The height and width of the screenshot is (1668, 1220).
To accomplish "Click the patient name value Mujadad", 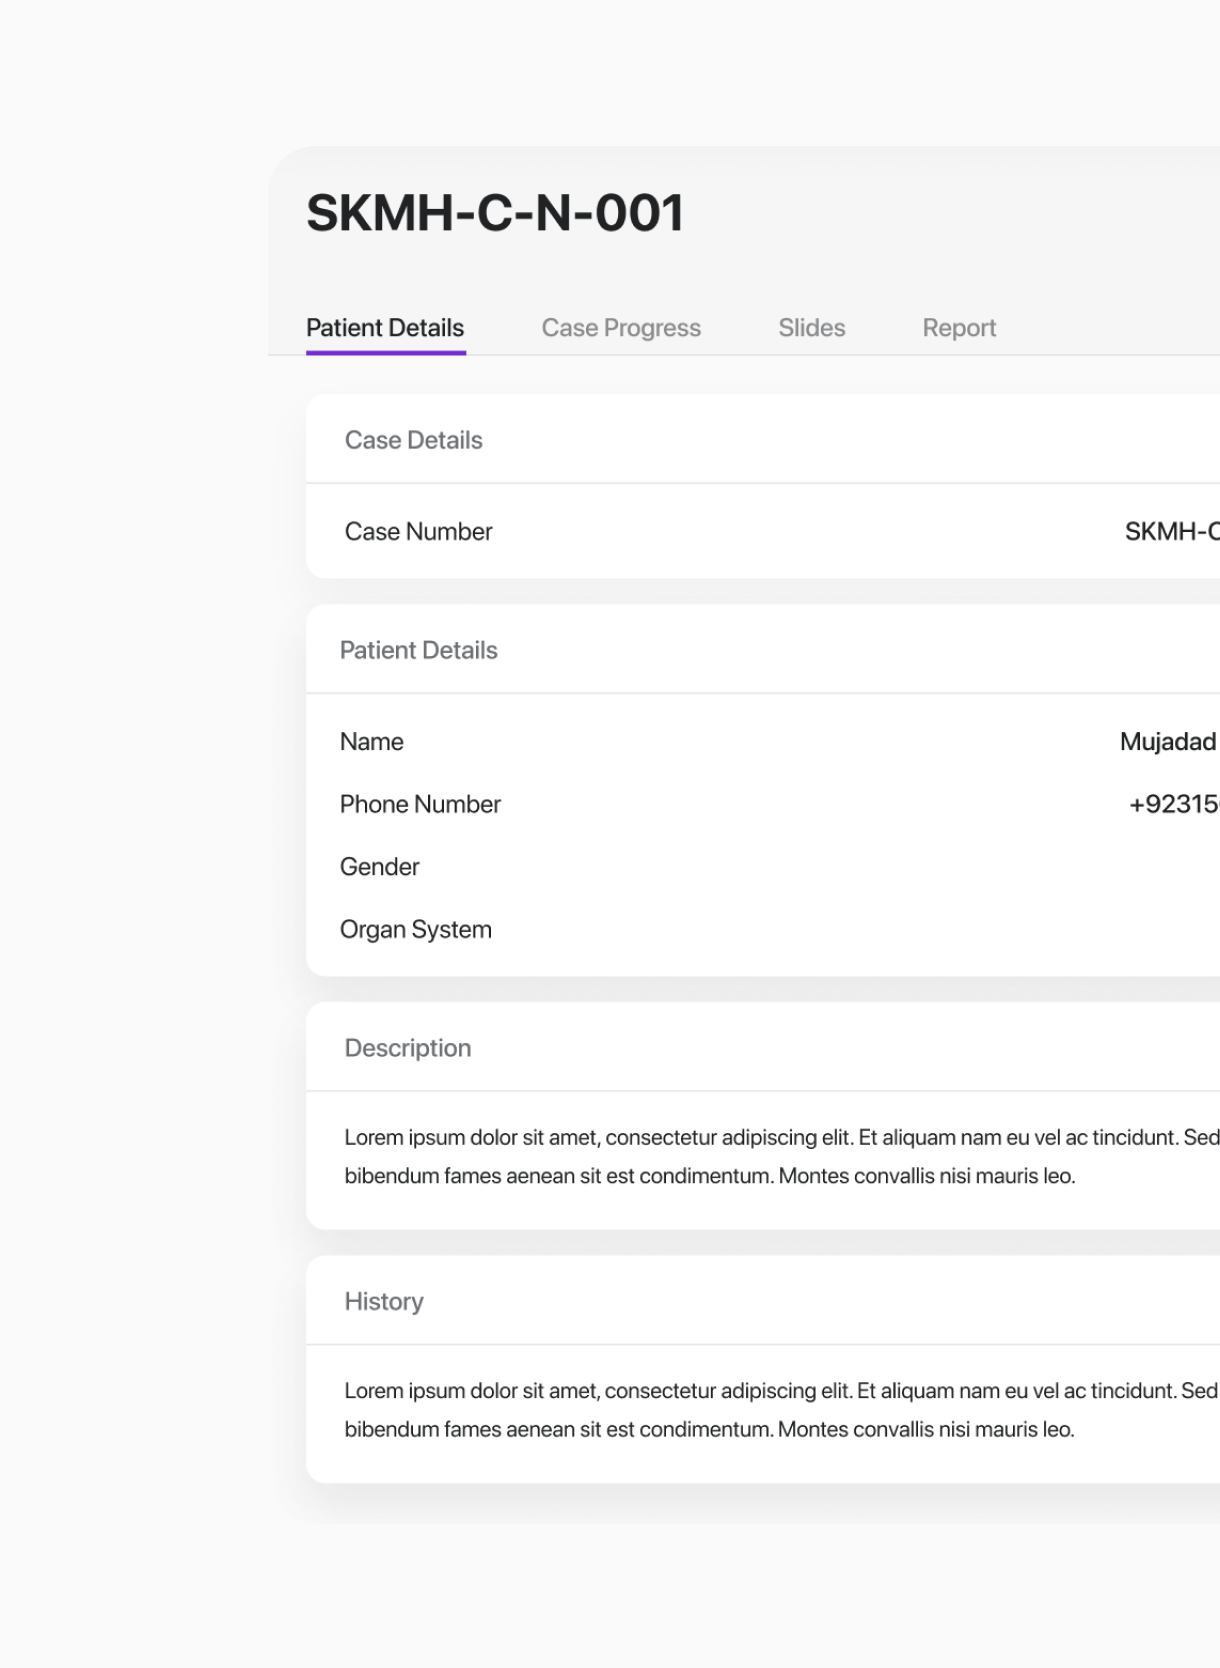I will click(x=1167, y=742).
